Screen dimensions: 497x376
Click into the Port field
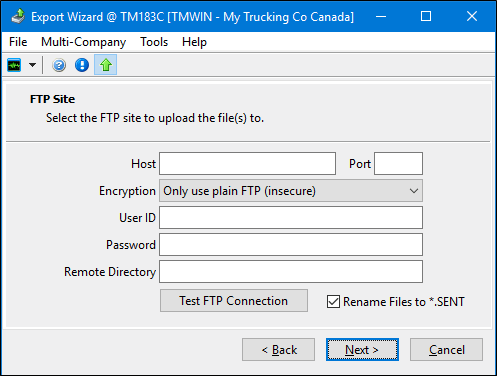398,164
